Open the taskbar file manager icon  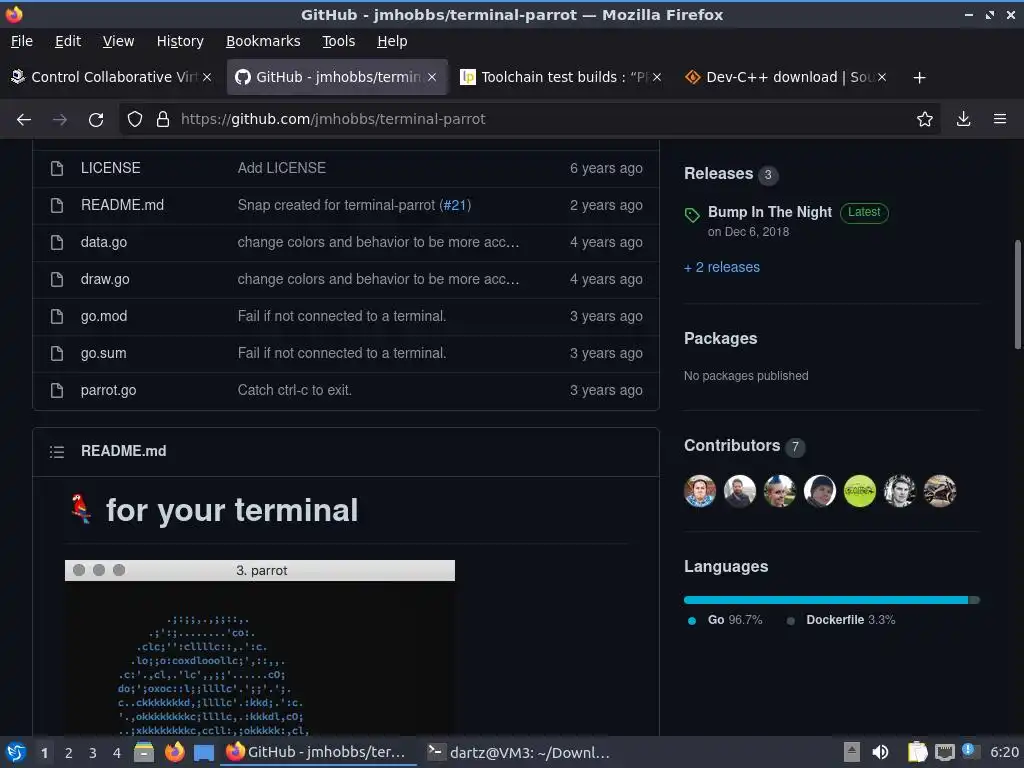[x=144, y=752]
